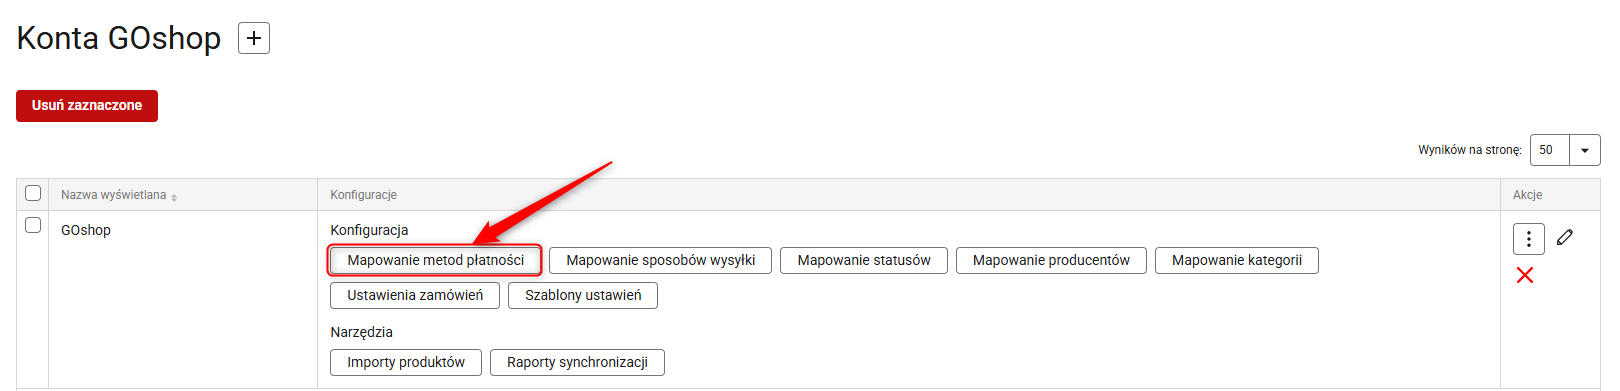
Task: Sort by Nazwa wyświetlana column arrows
Action: click(x=174, y=197)
